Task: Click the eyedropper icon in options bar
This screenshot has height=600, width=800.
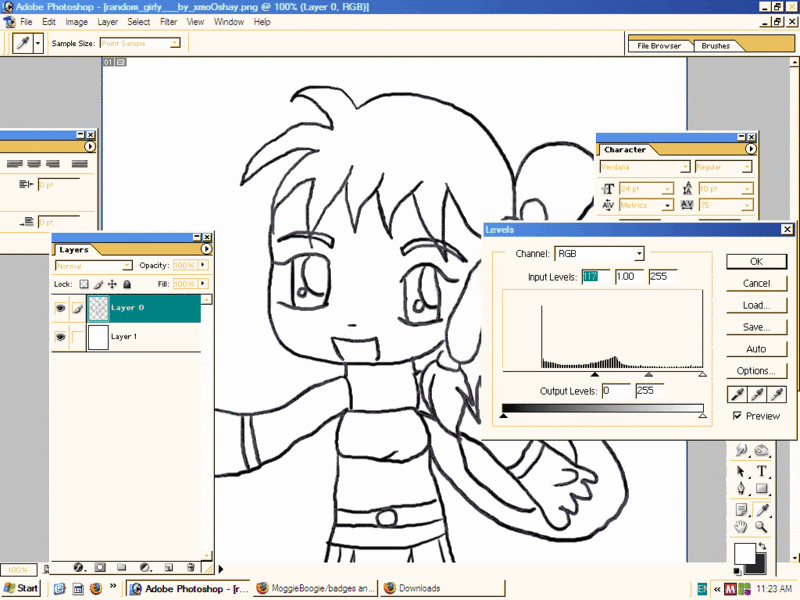Action: 23,43
